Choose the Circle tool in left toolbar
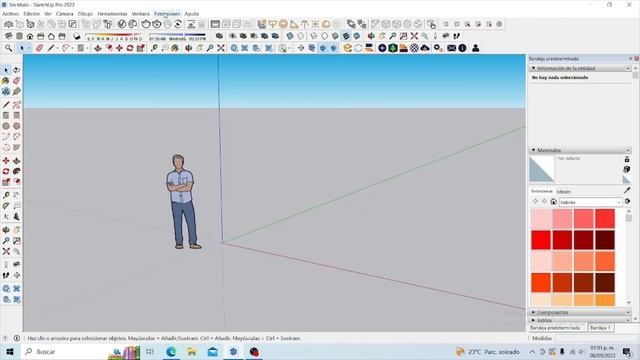Image resolution: width=640 pixels, height=360 pixels. [6, 126]
